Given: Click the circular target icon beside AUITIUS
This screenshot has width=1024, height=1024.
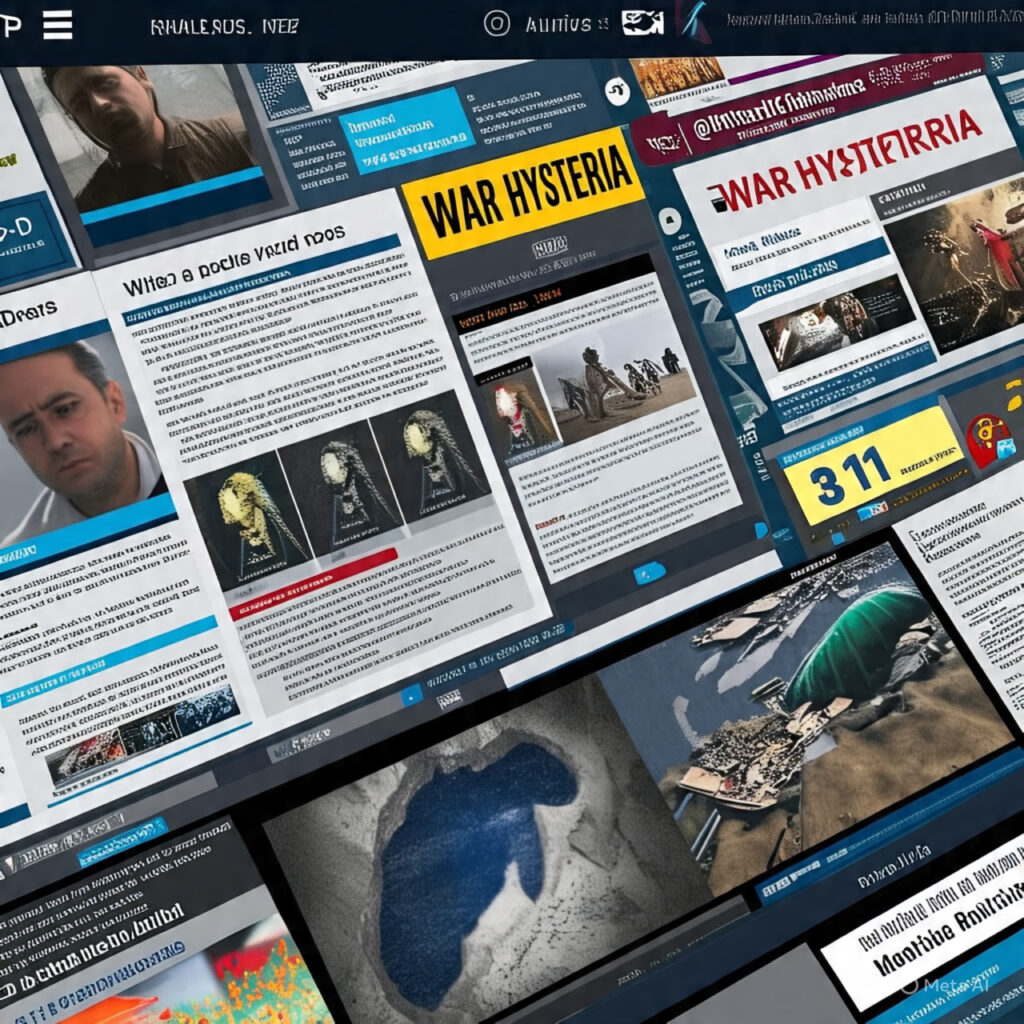Looking at the screenshot, I should (x=496, y=24).
